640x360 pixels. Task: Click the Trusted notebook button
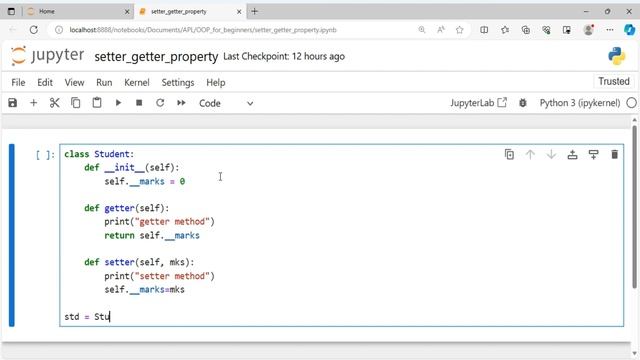pyautogui.click(x=614, y=81)
